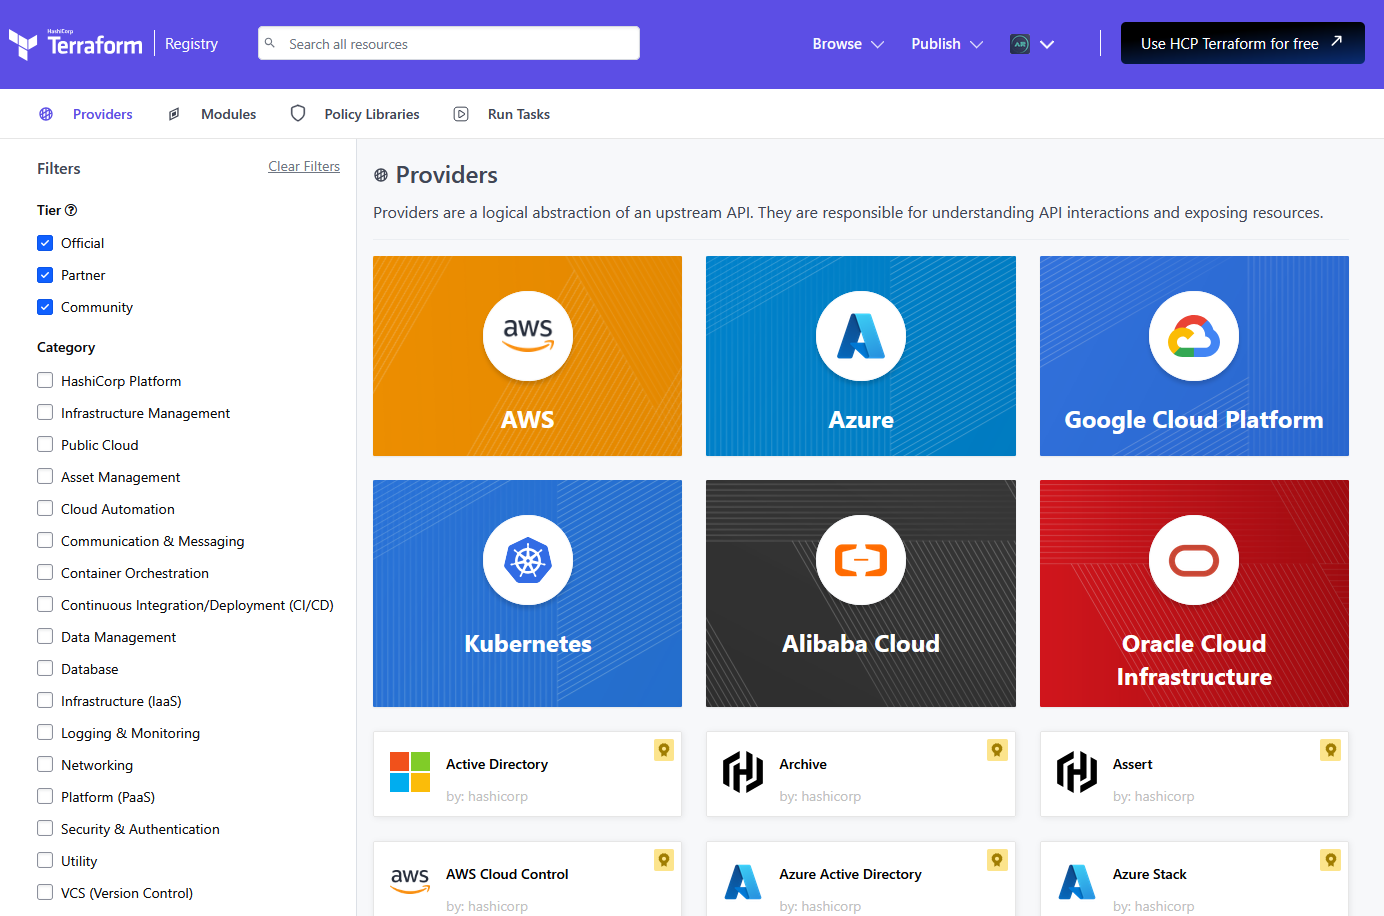Click official badge on AWS Cloud Control card
This screenshot has width=1384, height=916.
coord(664,860)
